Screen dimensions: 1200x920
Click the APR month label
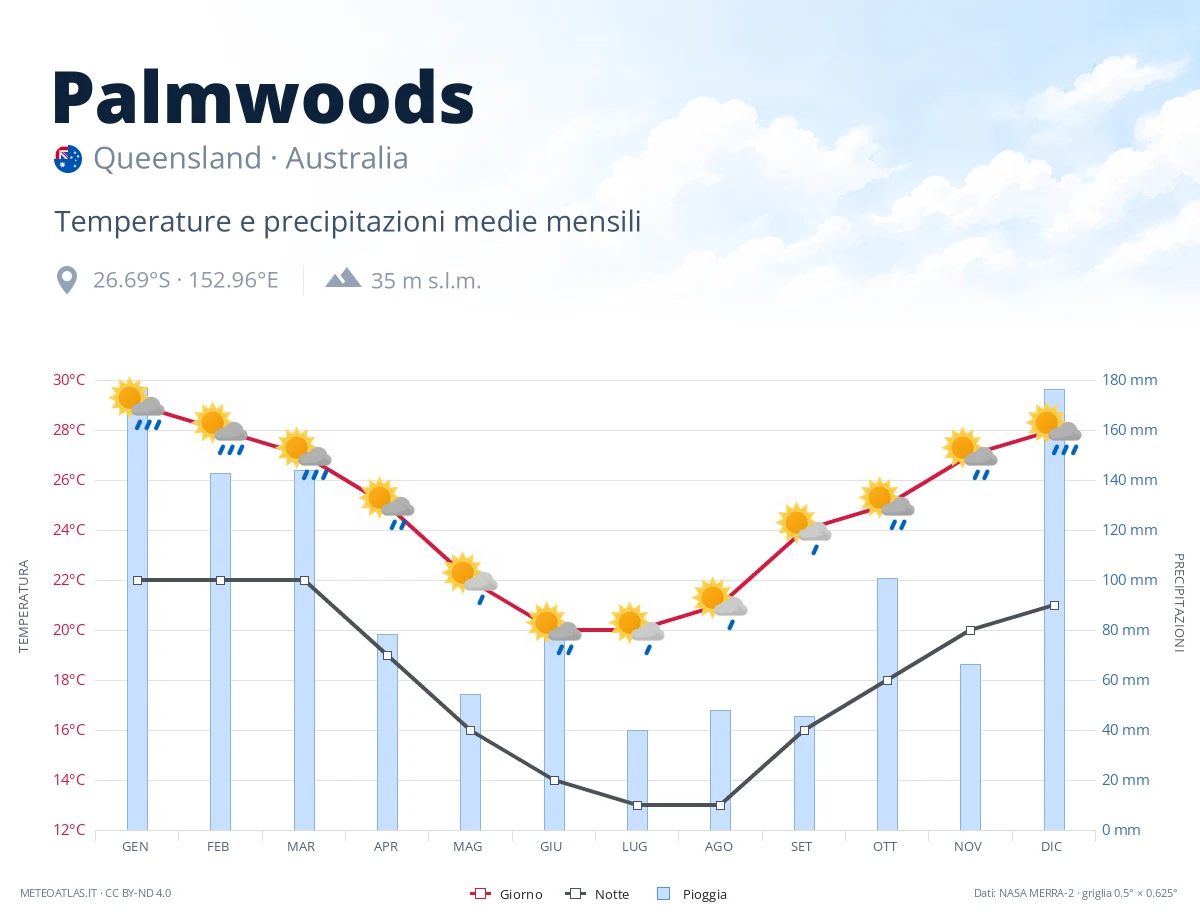click(x=386, y=846)
